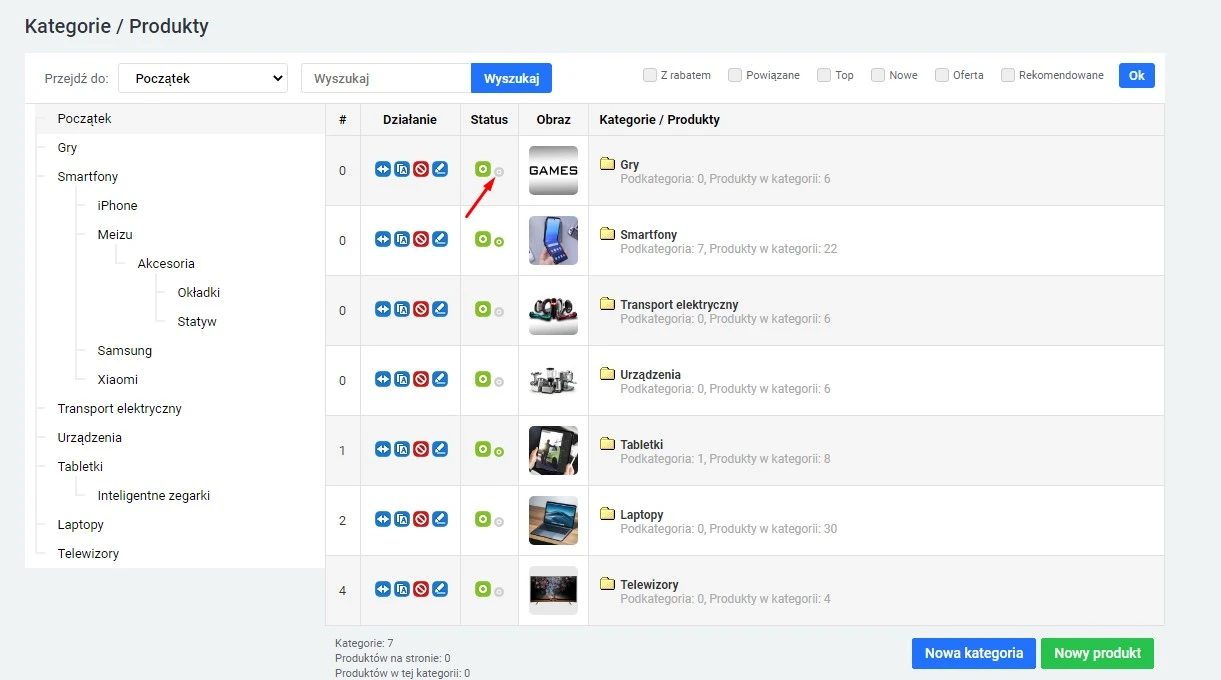Screen dimensions: 1221x680
Task: Select the red block icon for Urządzenia category
Action: tap(421, 379)
